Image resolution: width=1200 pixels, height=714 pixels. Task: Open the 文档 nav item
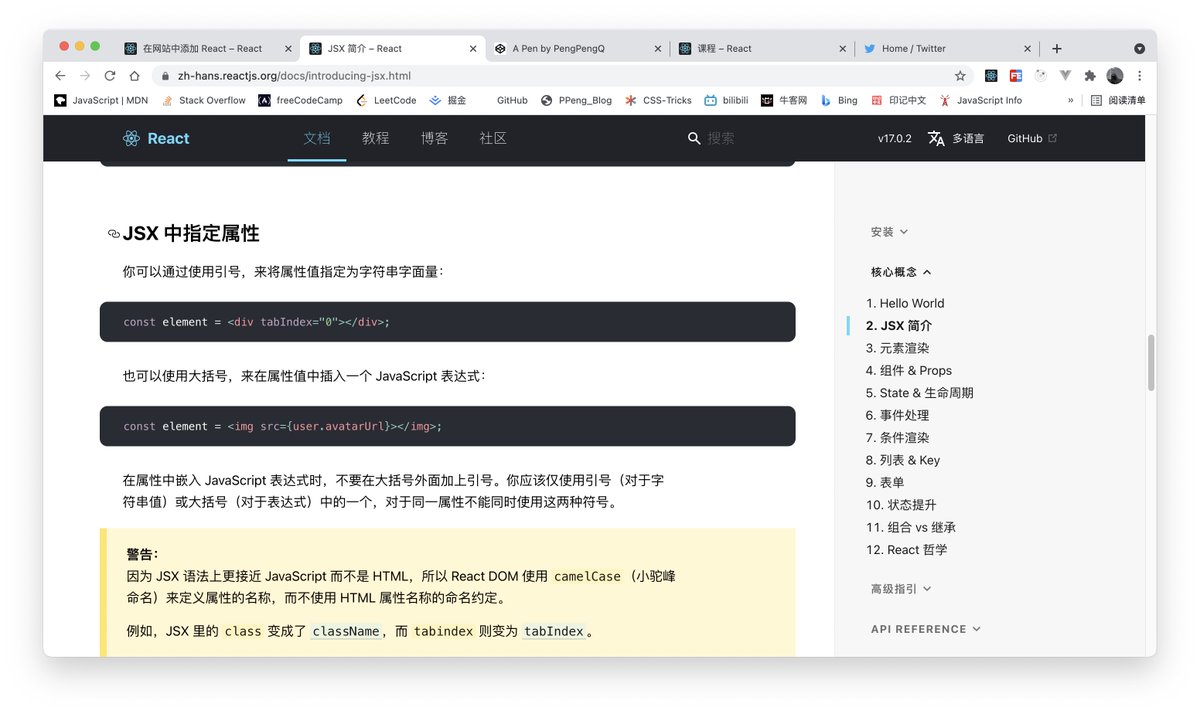coord(317,138)
